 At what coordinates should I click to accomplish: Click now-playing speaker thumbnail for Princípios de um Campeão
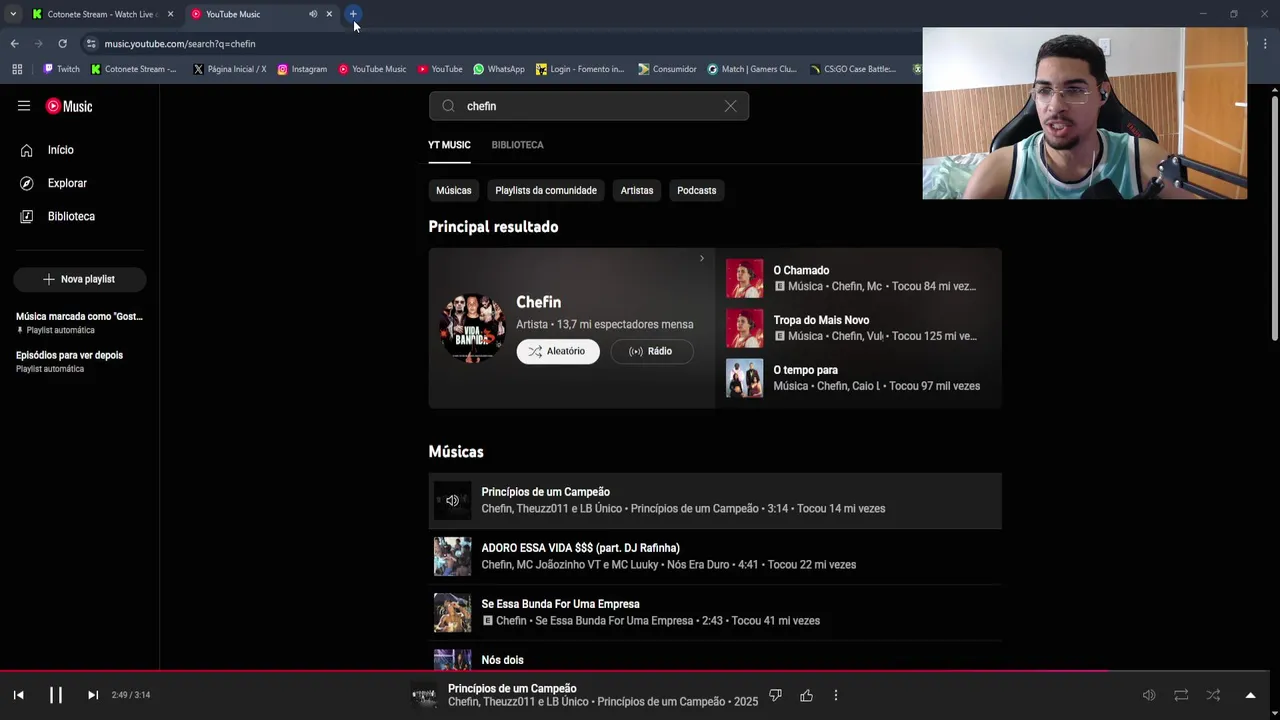(452, 500)
